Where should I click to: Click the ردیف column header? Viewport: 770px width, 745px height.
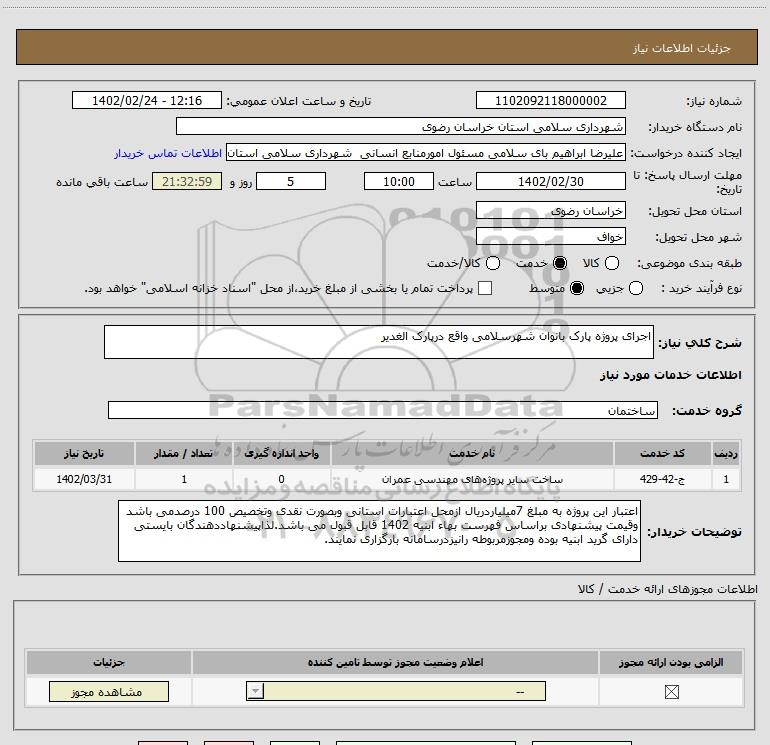726,453
